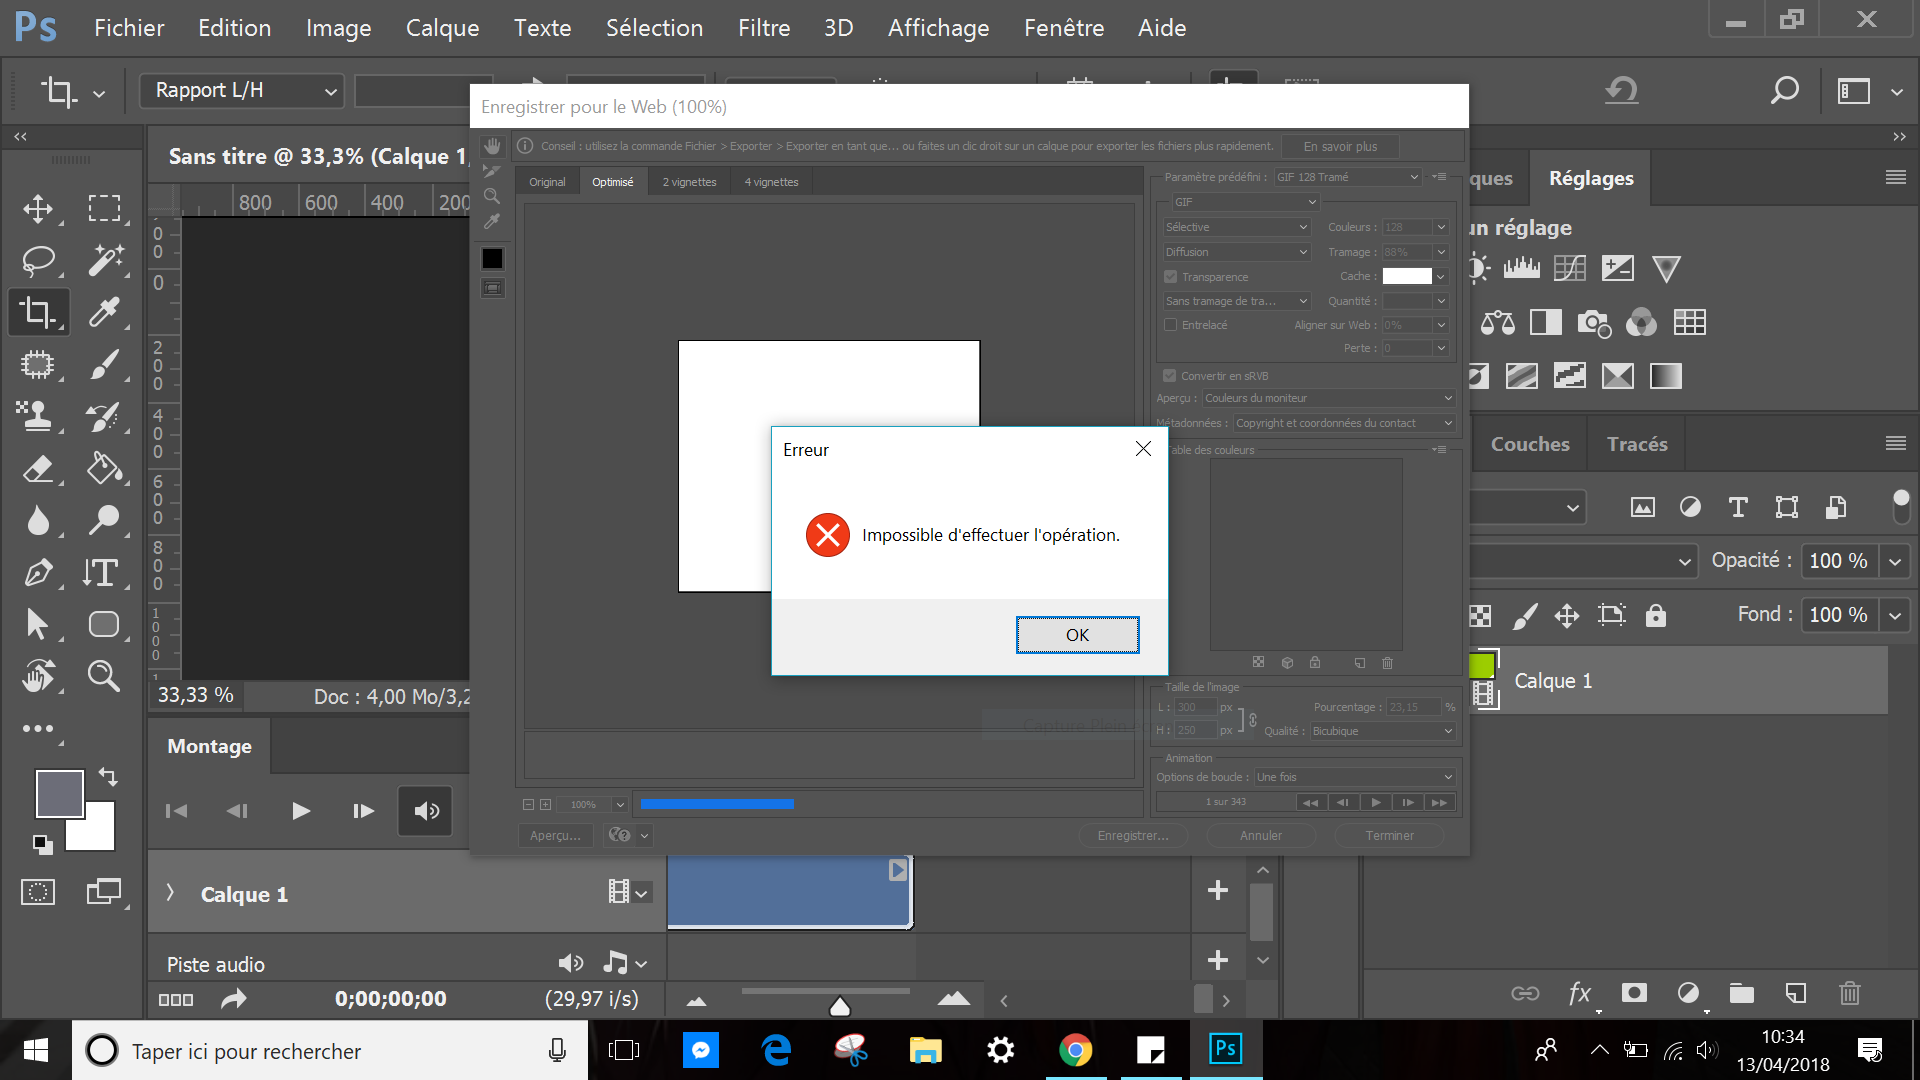Open audio track music note menu

pyautogui.click(x=626, y=963)
